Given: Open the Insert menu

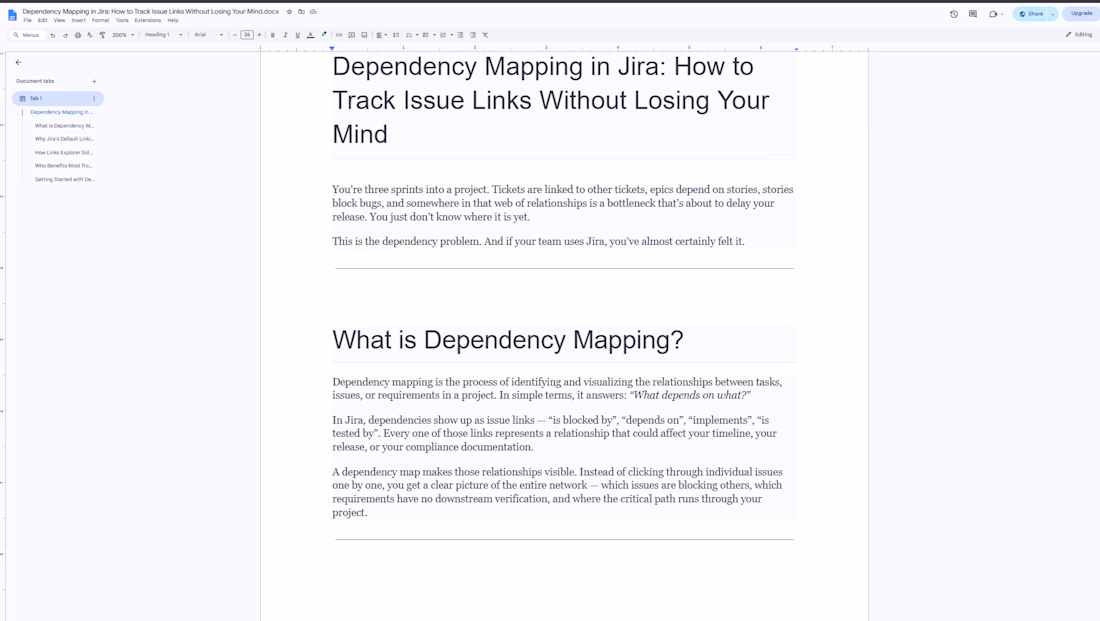Looking at the screenshot, I should click(x=79, y=20).
